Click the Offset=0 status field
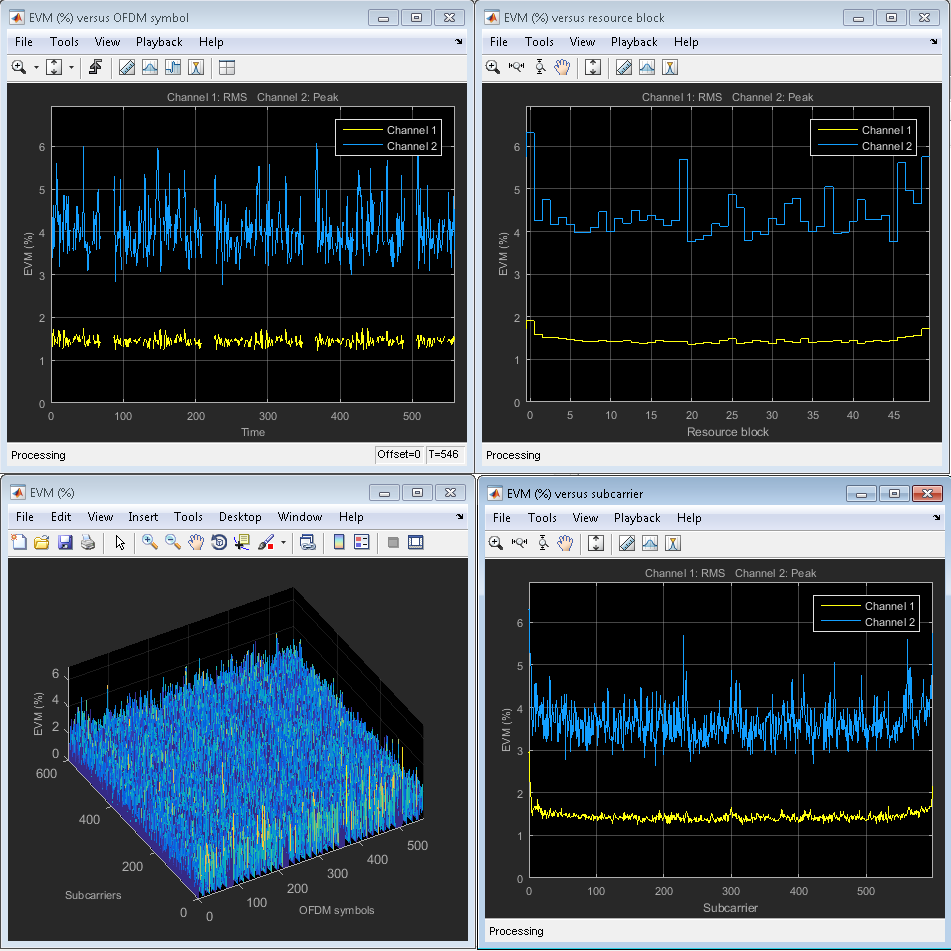Image resolution: width=951 pixels, height=951 pixels. tap(399, 454)
